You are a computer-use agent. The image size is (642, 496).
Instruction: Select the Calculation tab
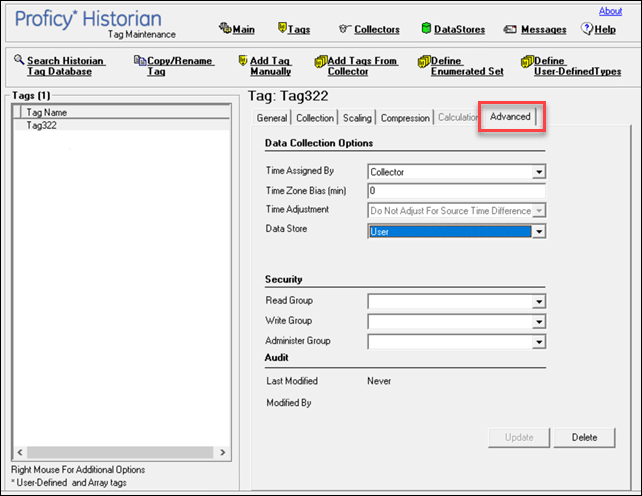coord(458,118)
